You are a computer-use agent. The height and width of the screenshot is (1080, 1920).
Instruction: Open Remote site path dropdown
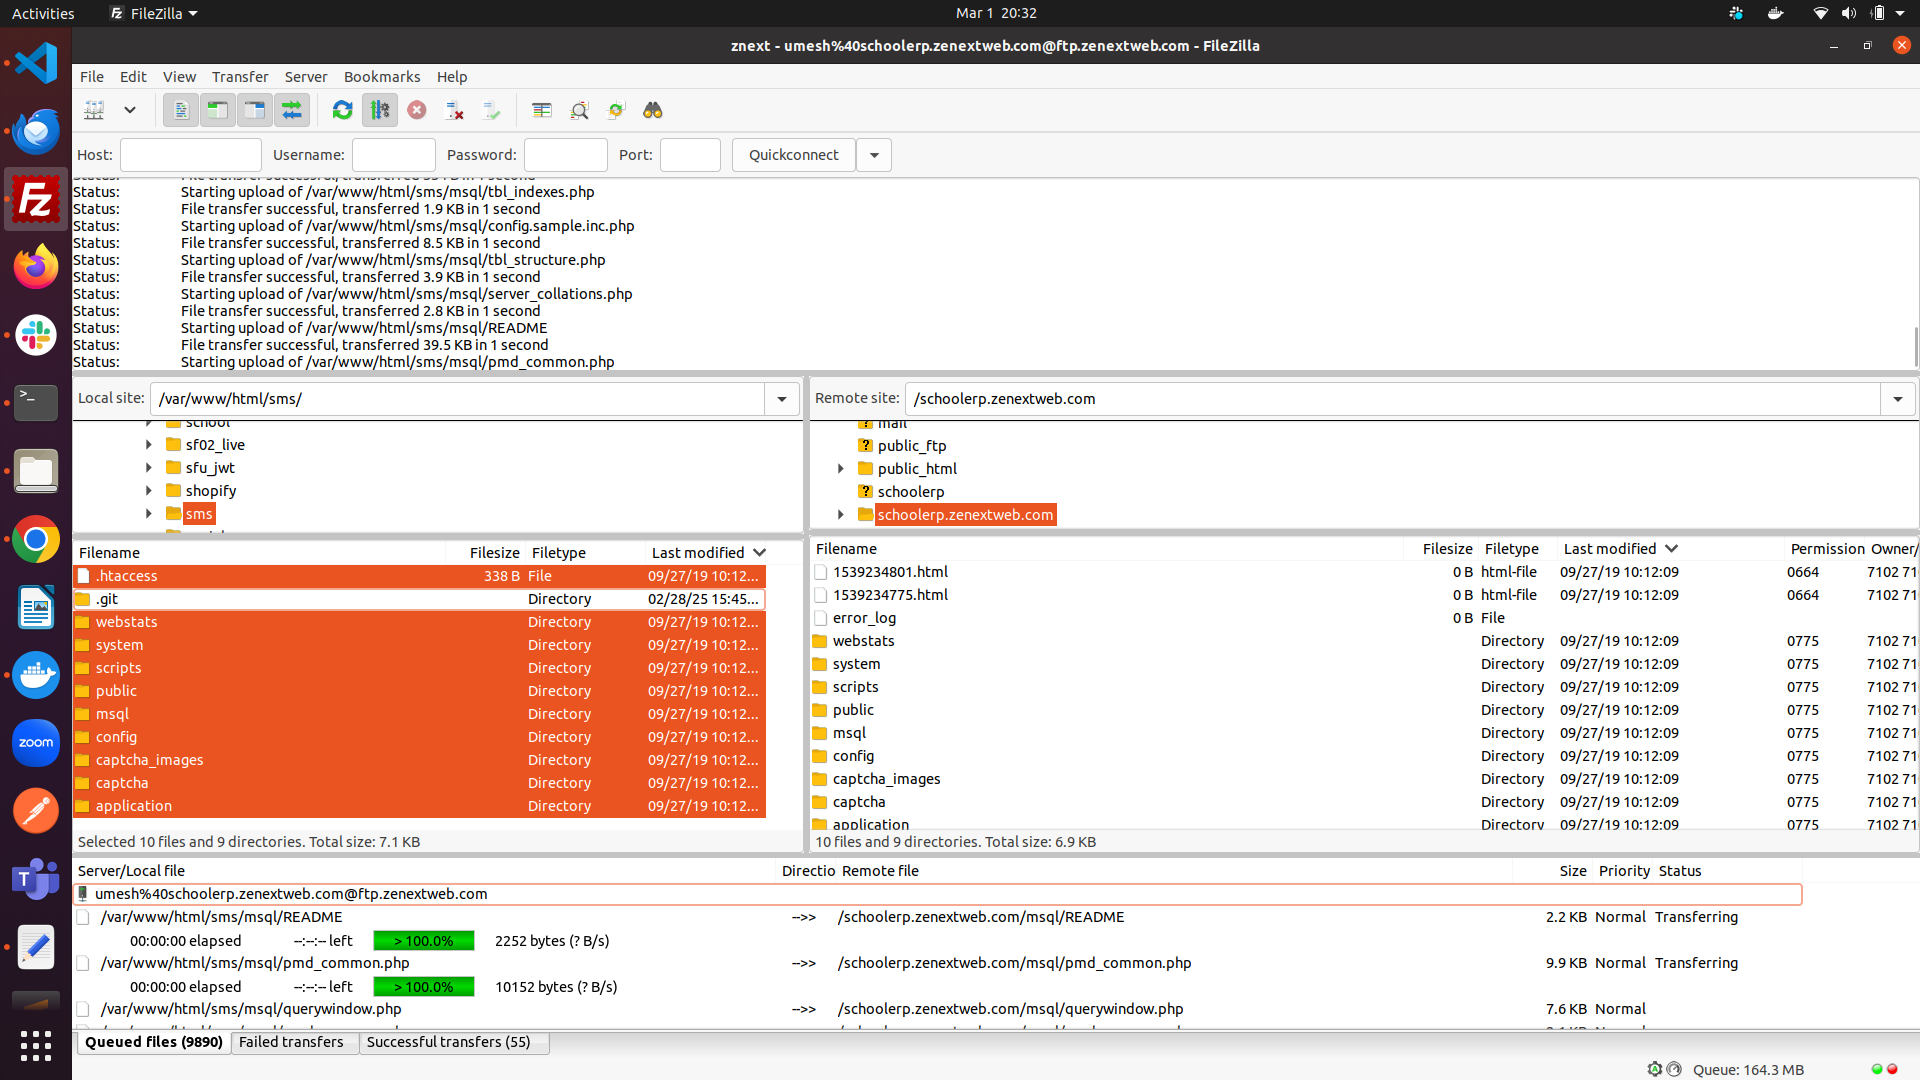[1897, 399]
